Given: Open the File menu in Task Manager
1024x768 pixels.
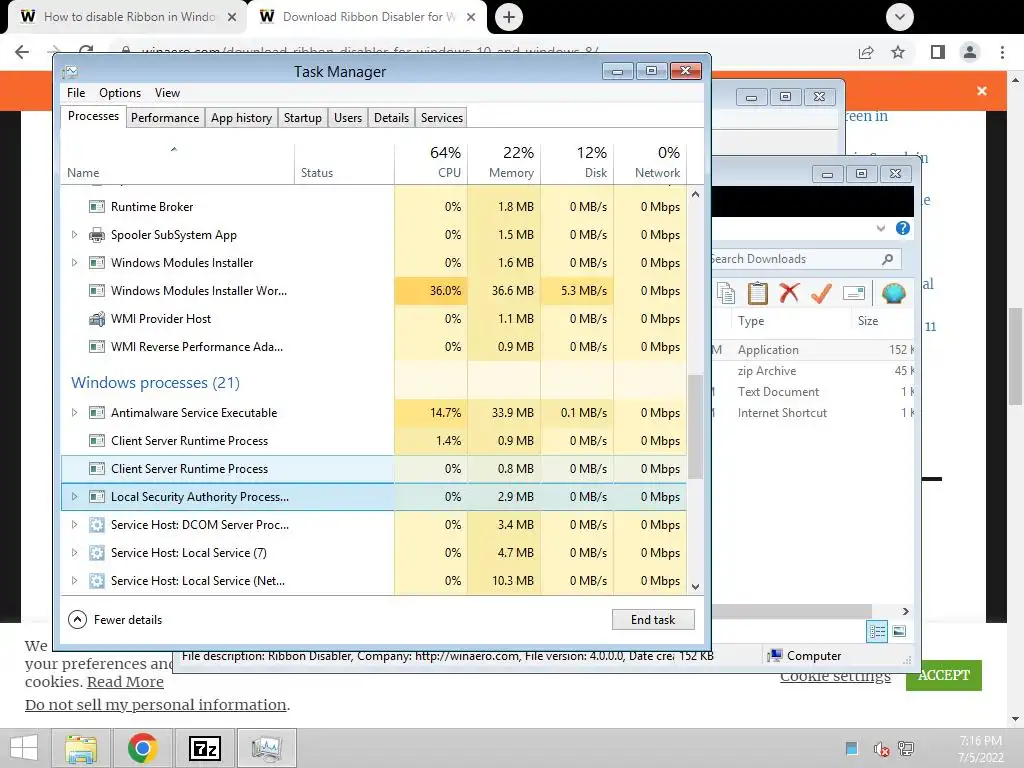Looking at the screenshot, I should pos(76,93).
